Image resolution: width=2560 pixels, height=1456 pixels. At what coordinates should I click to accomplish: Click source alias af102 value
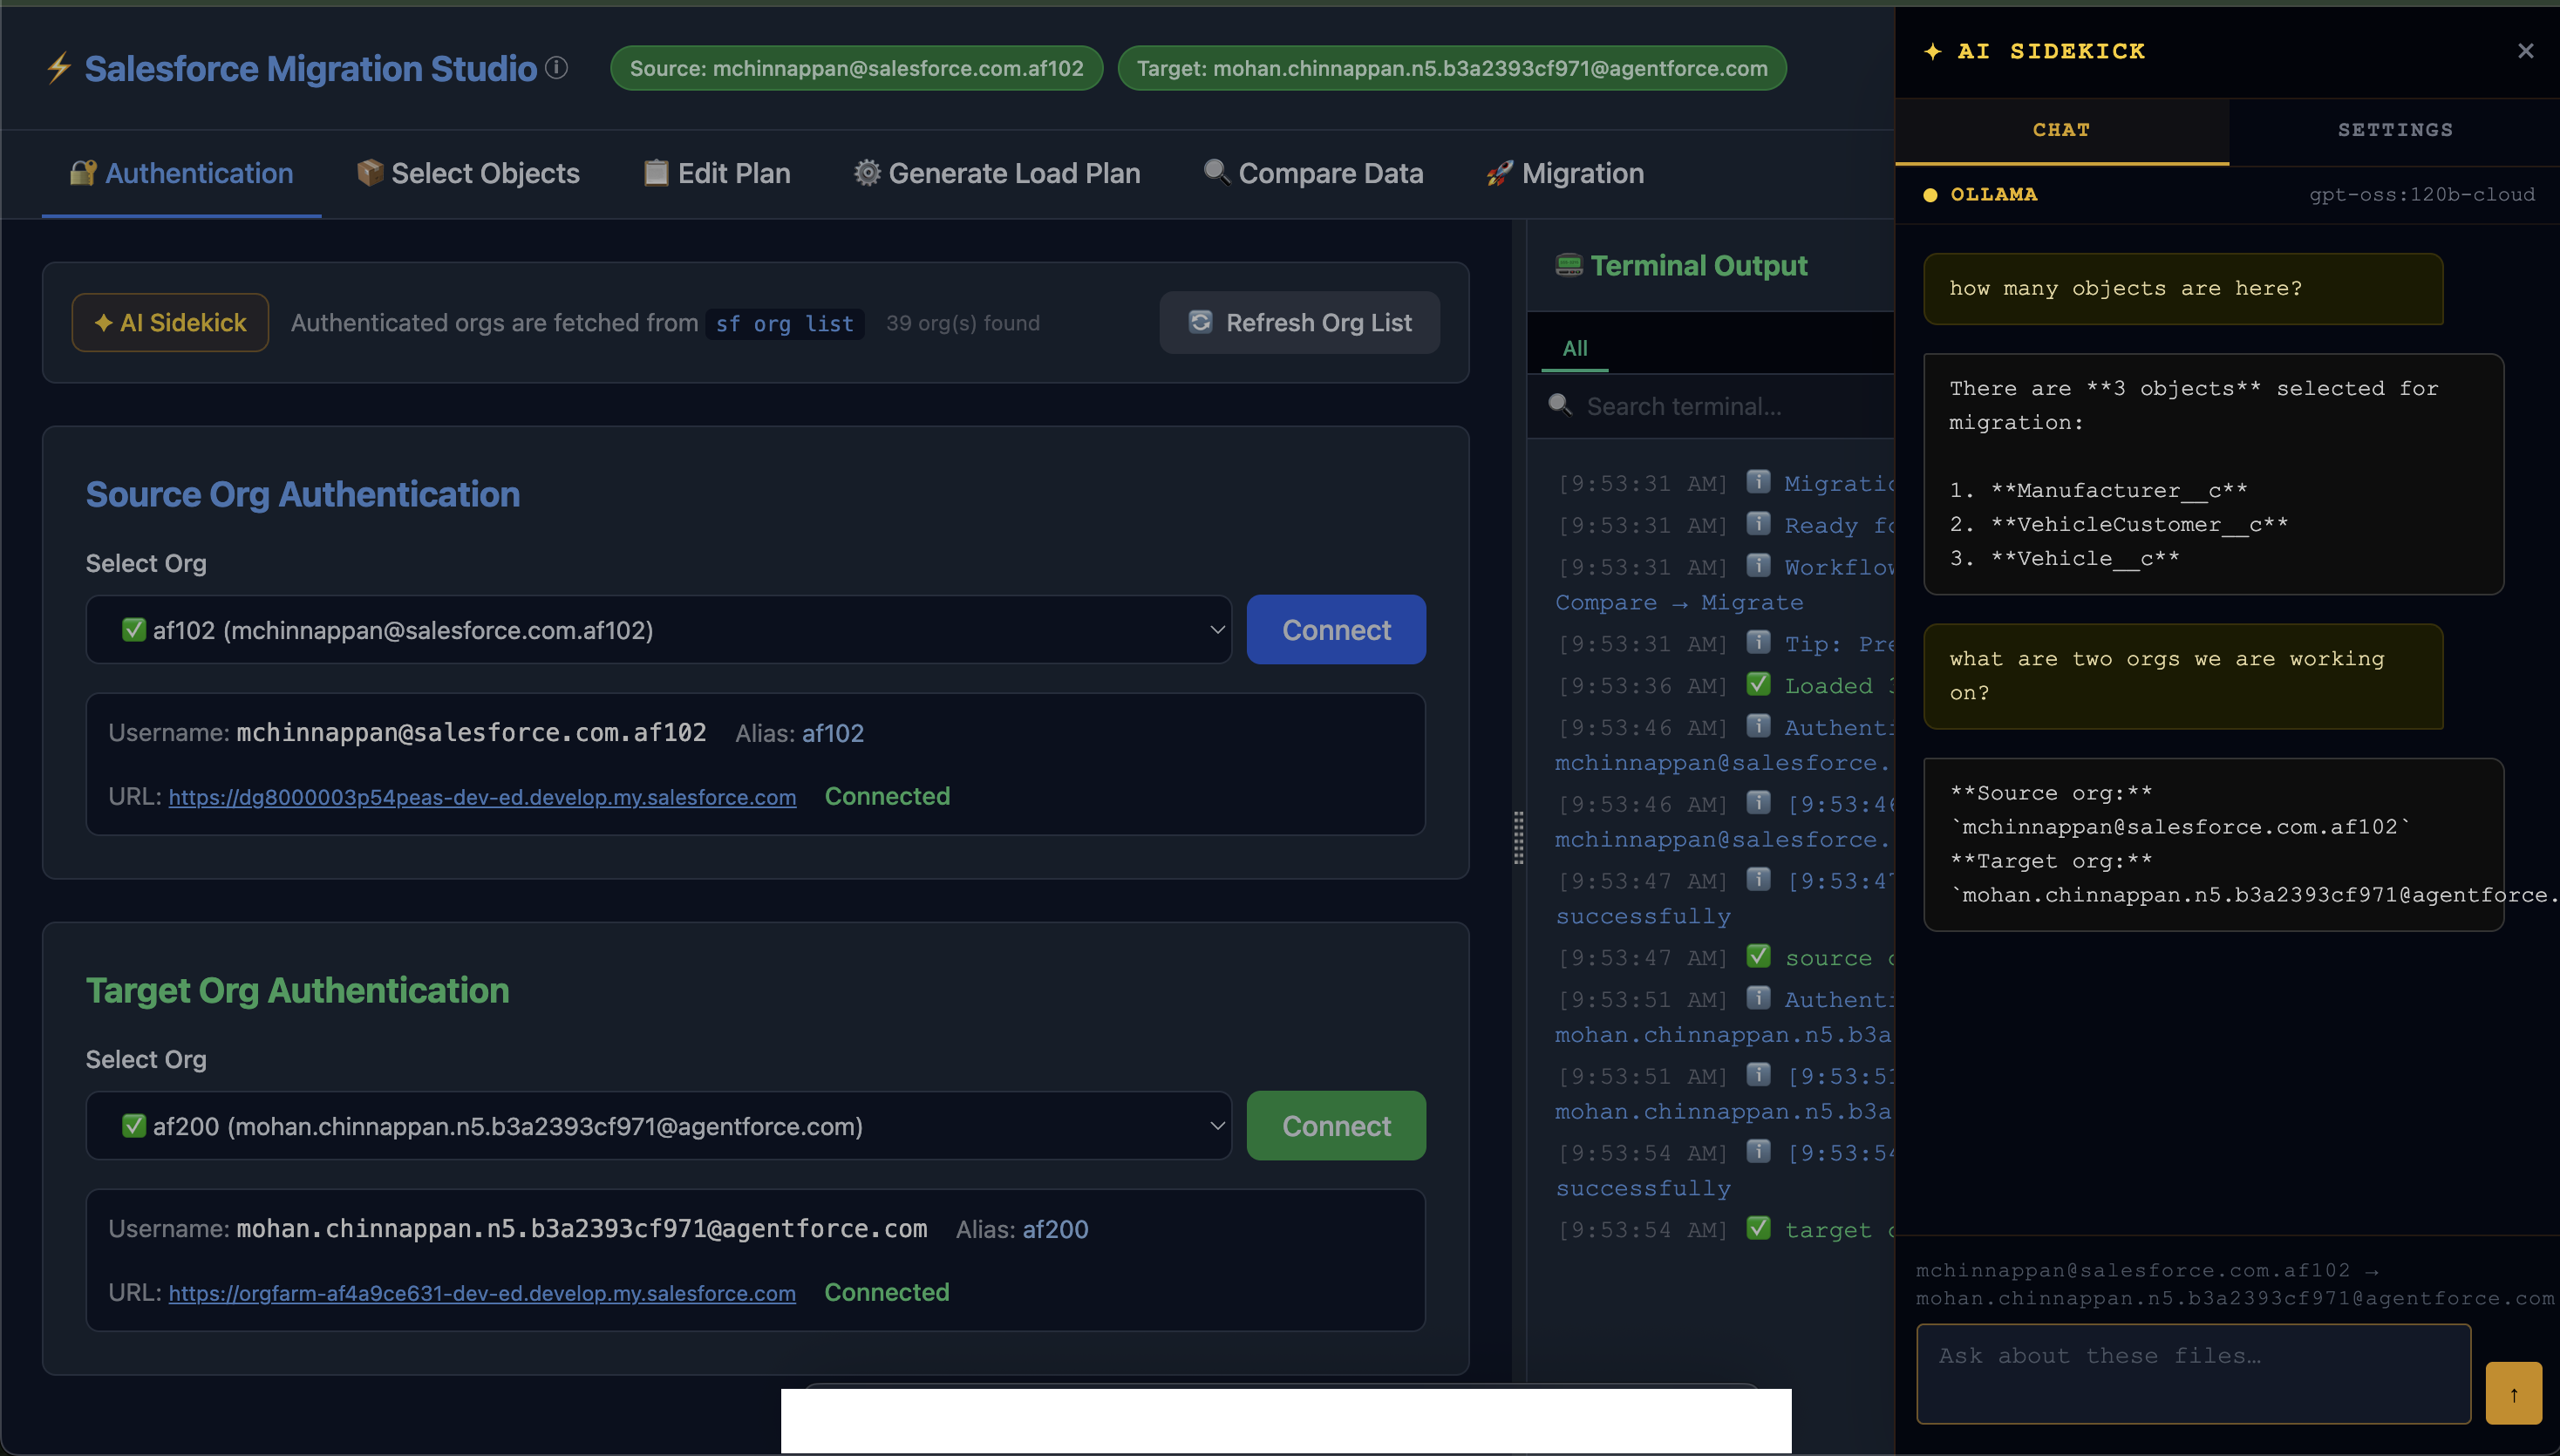coord(833,733)
